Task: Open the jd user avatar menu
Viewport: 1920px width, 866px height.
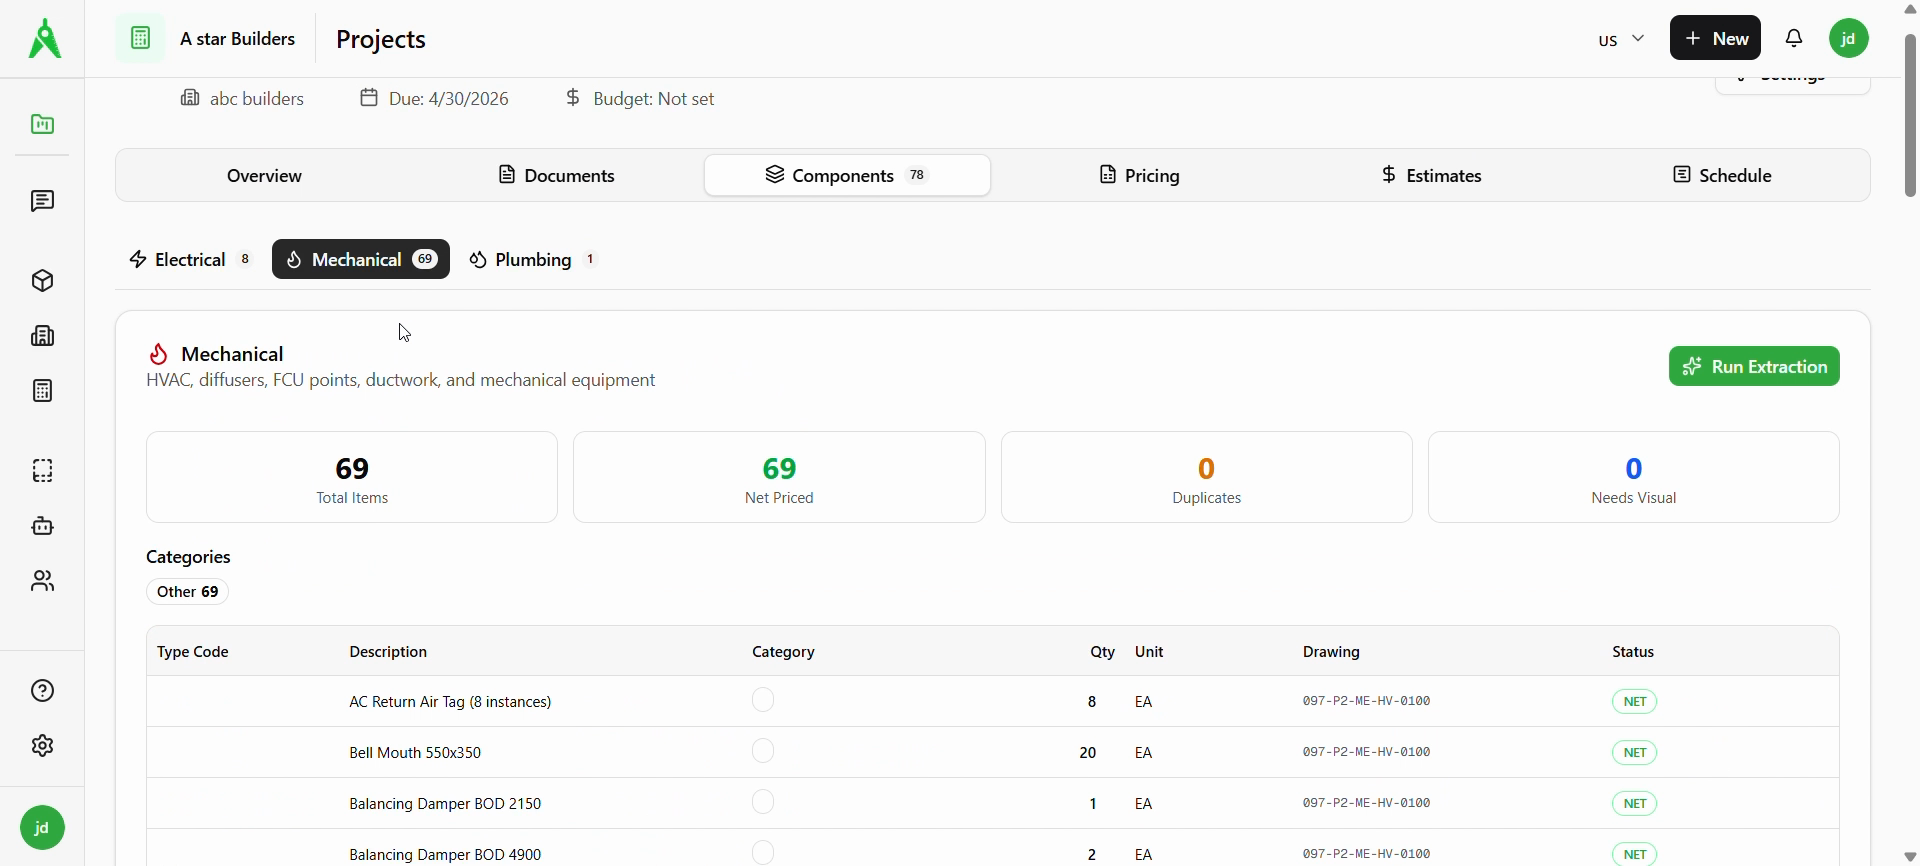Action: [1849, 38]
